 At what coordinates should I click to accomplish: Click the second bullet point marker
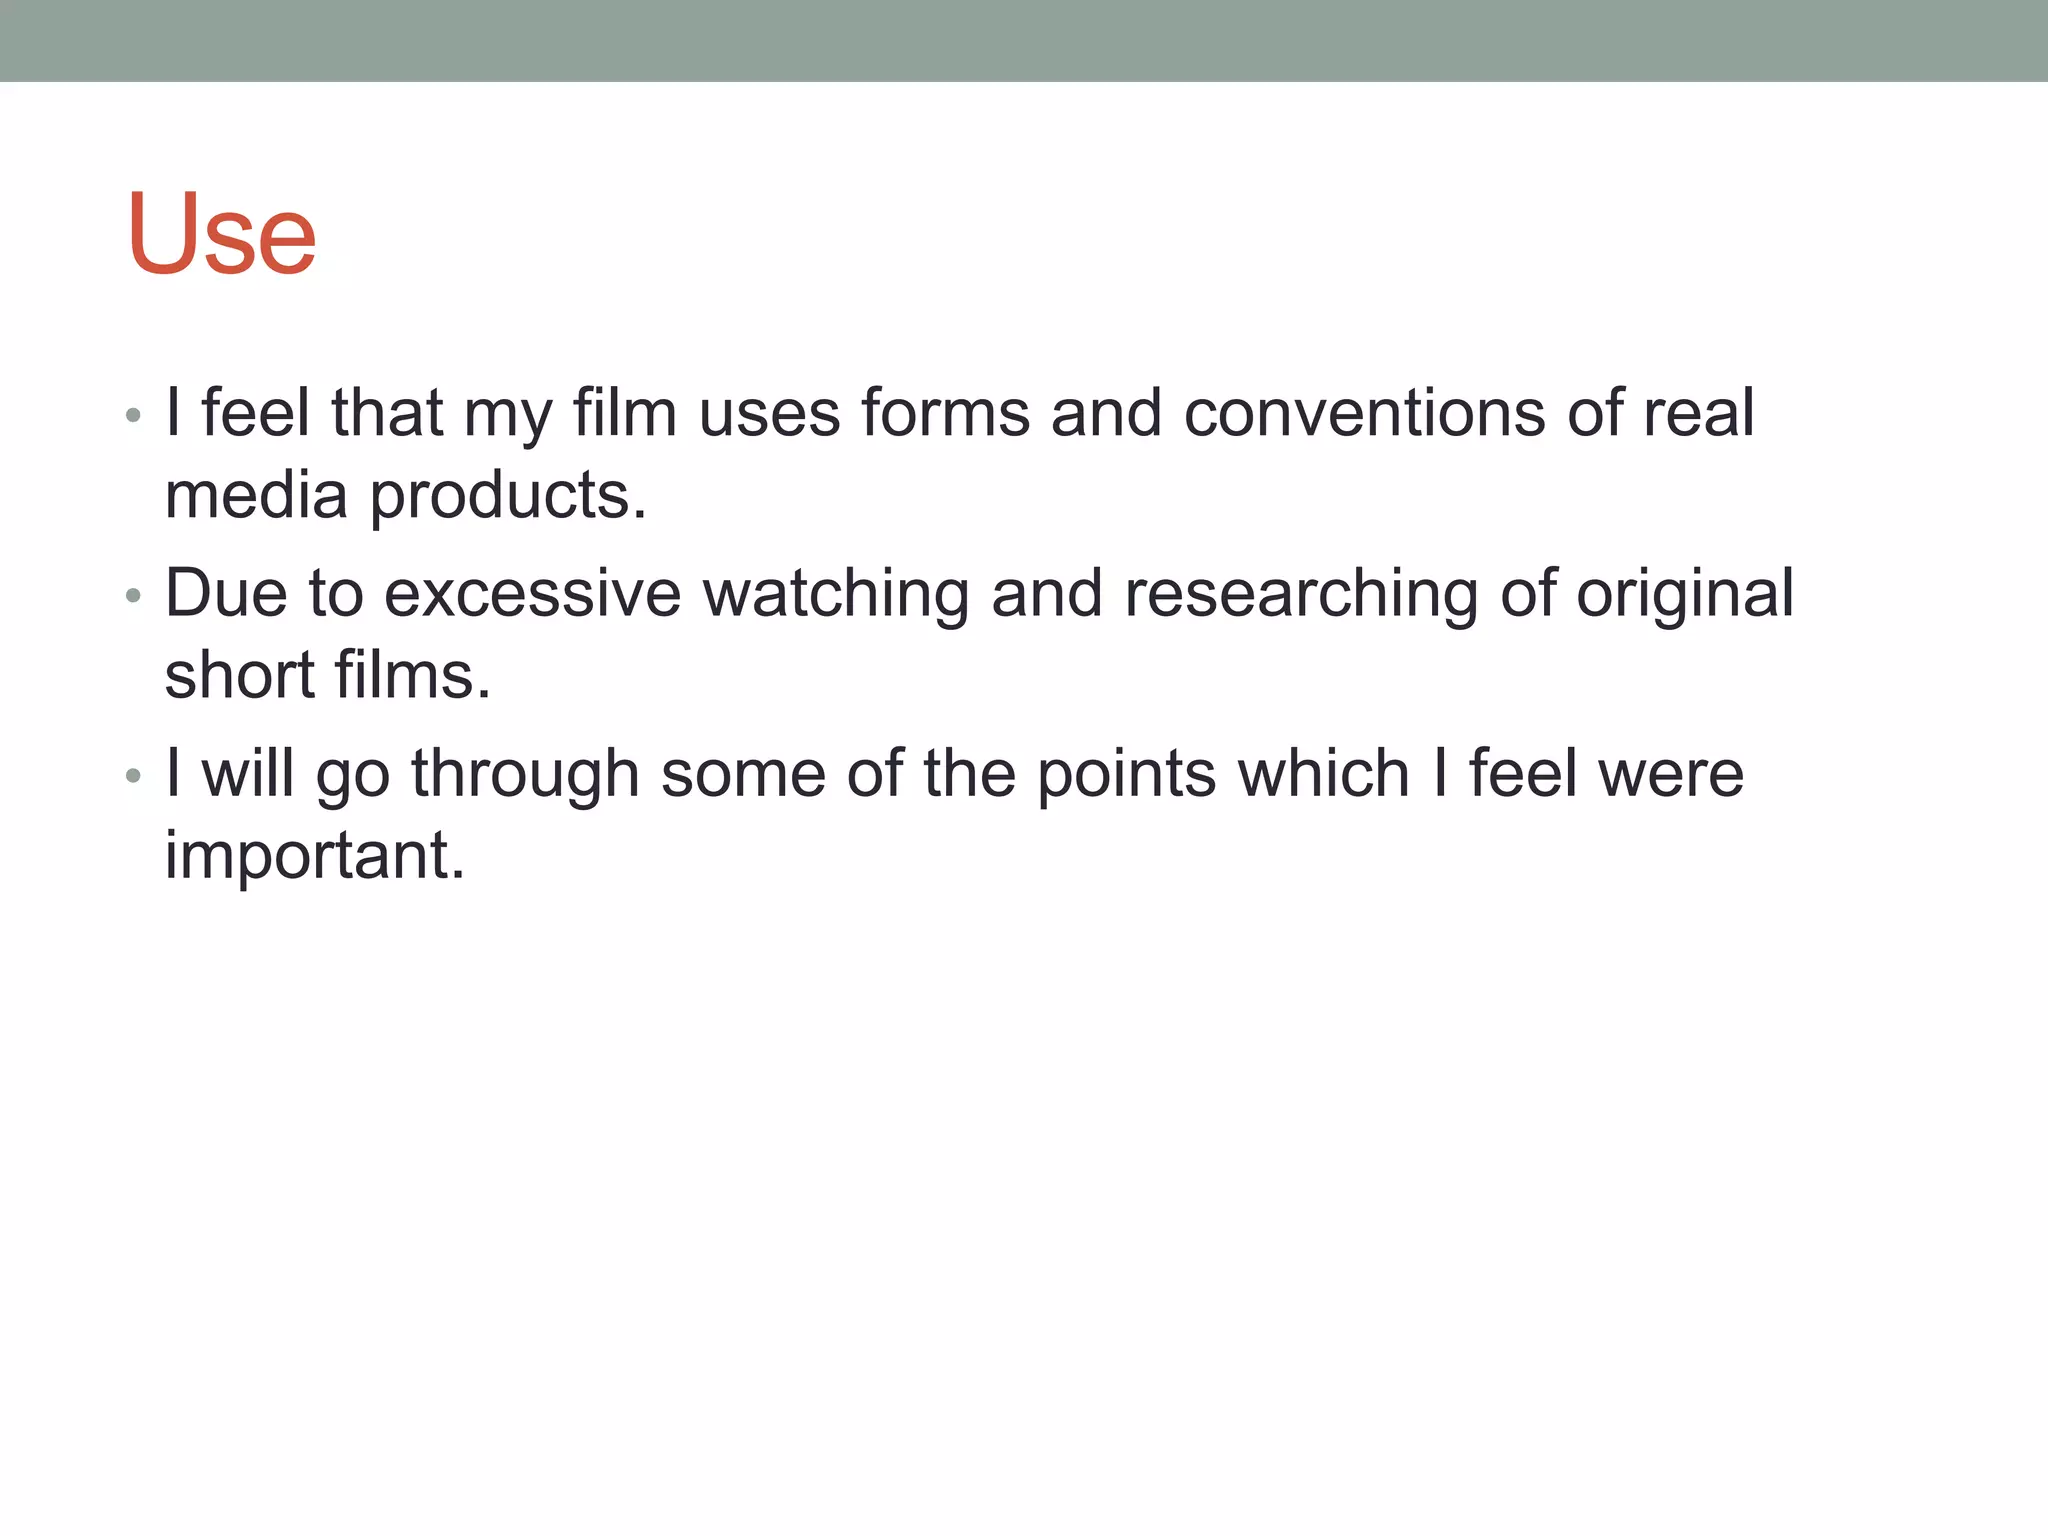click(134, 596)
